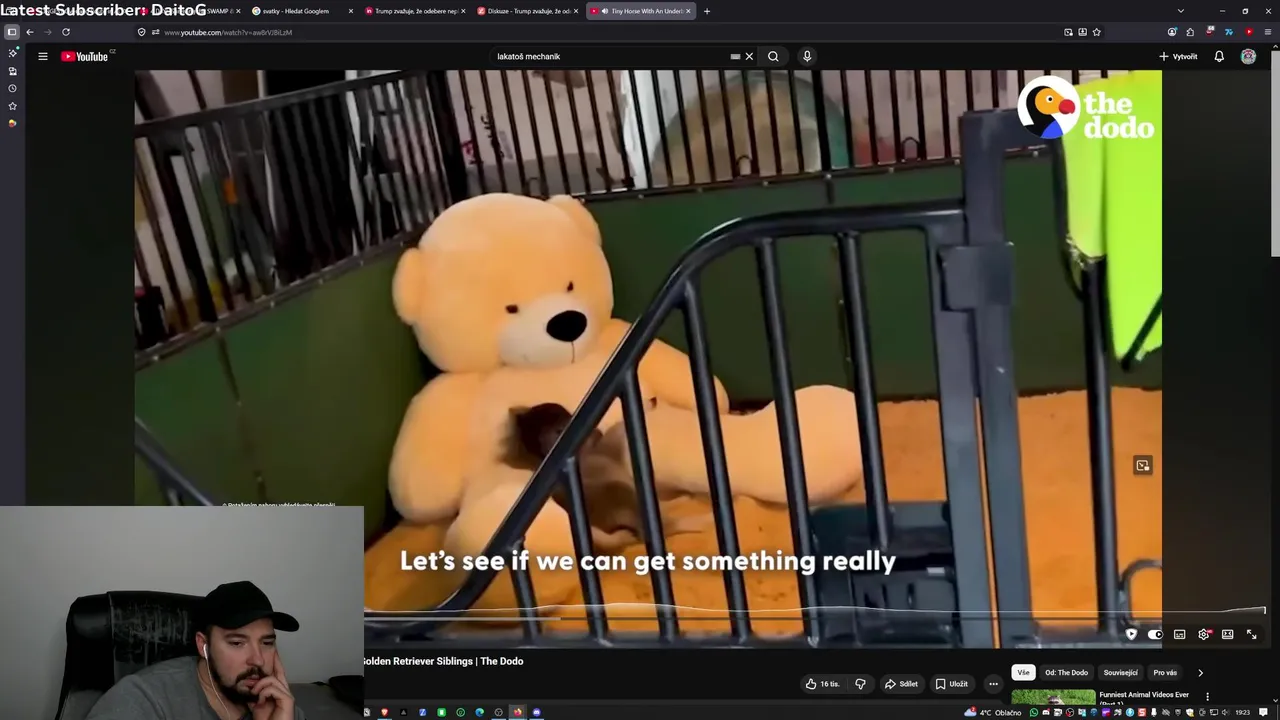The image size is (1280, 720).
Task: Open a new browser tab
Action: coord(707,11)
